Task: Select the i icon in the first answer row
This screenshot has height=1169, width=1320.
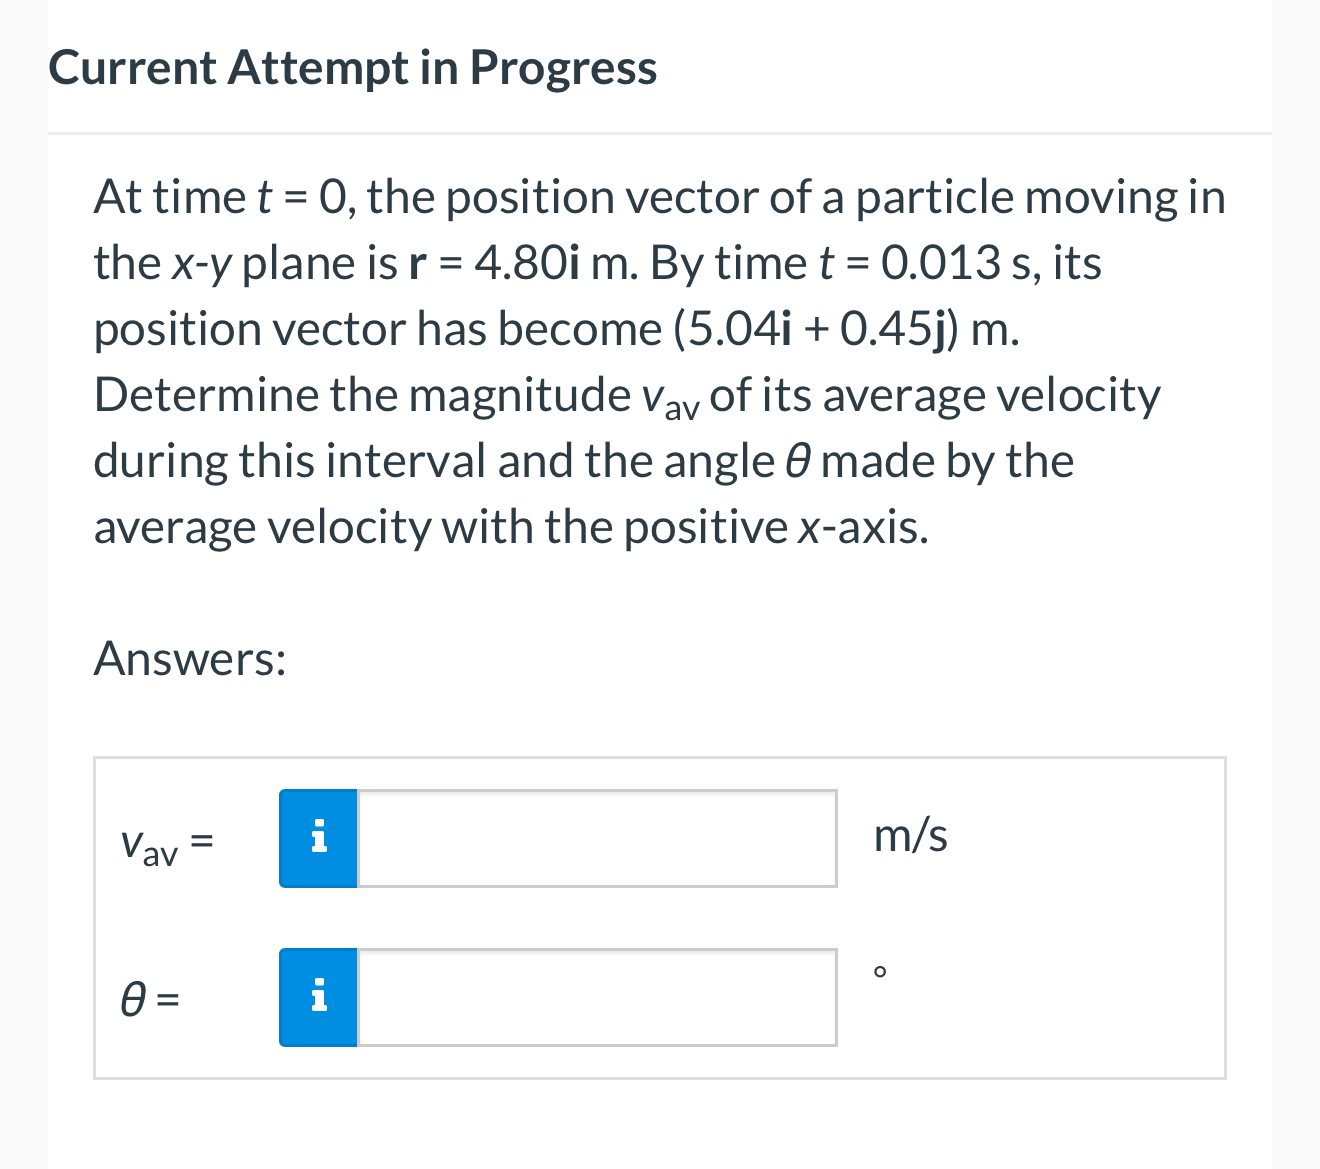Action: tap(318, 838)
